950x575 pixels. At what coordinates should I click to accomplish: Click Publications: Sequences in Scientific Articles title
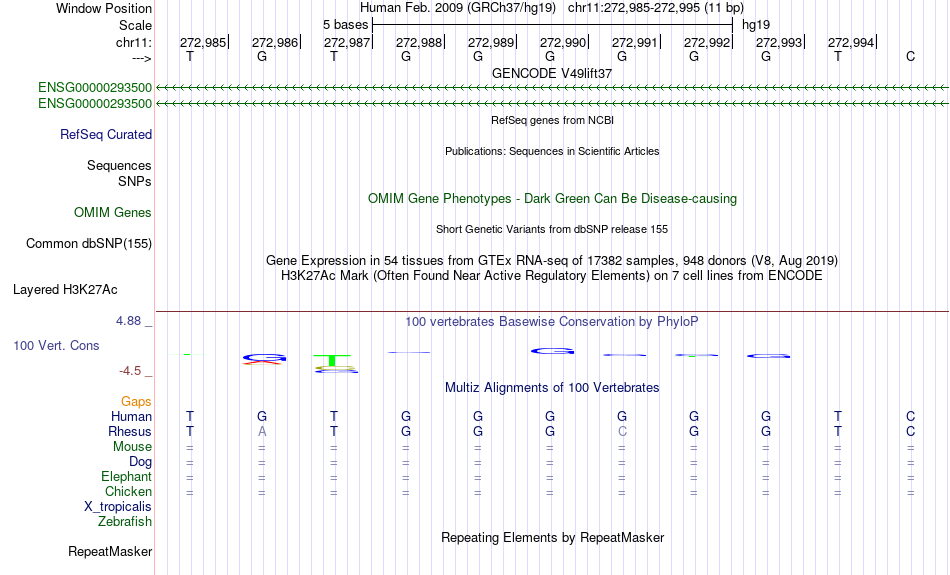pos(552,151)
